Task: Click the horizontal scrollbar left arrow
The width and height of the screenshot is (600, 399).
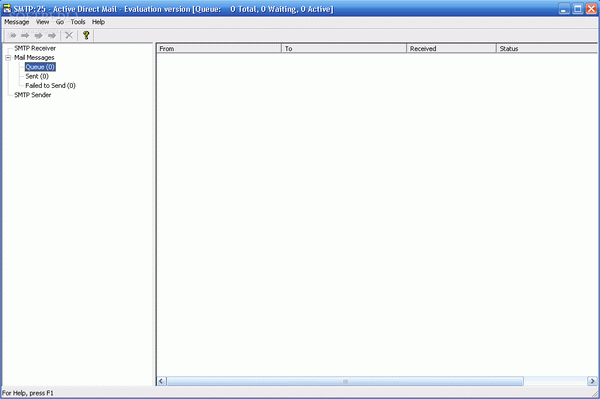Action: click(161, 381)
